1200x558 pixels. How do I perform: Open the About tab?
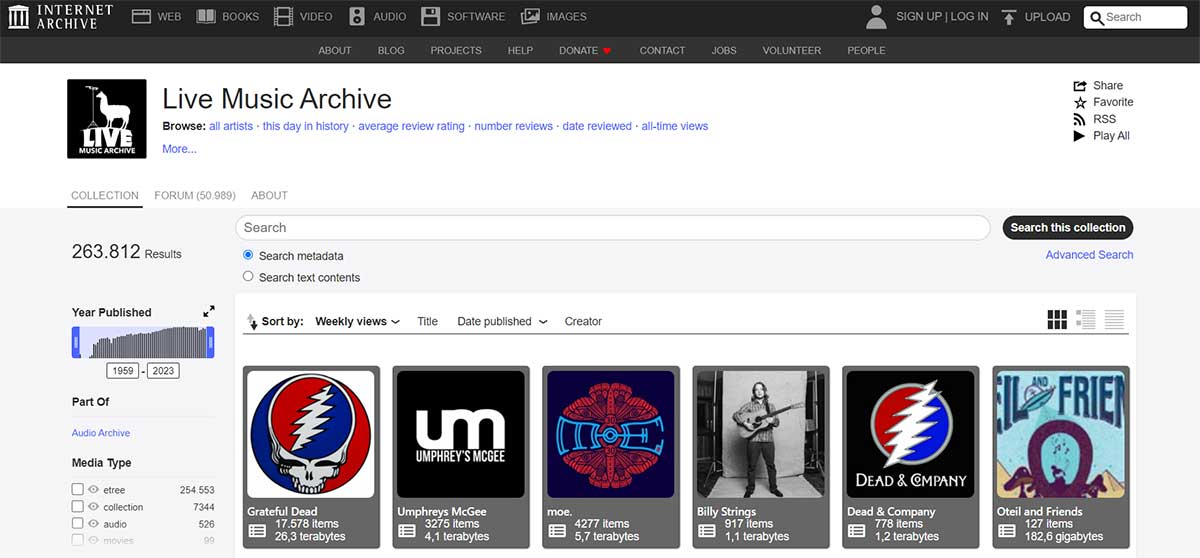coord(269,195)
